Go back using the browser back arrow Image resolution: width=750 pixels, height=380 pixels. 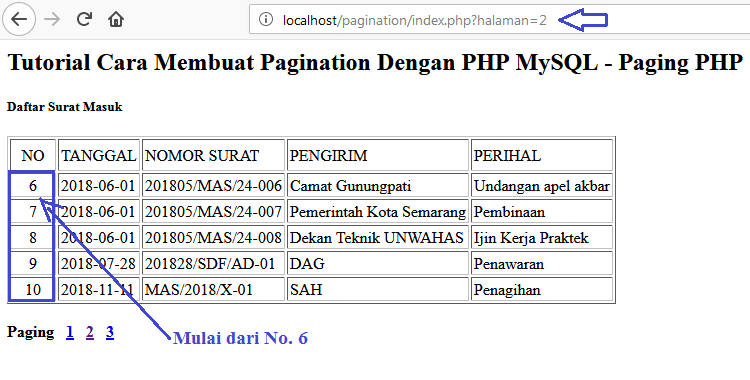tap(19, 19)
